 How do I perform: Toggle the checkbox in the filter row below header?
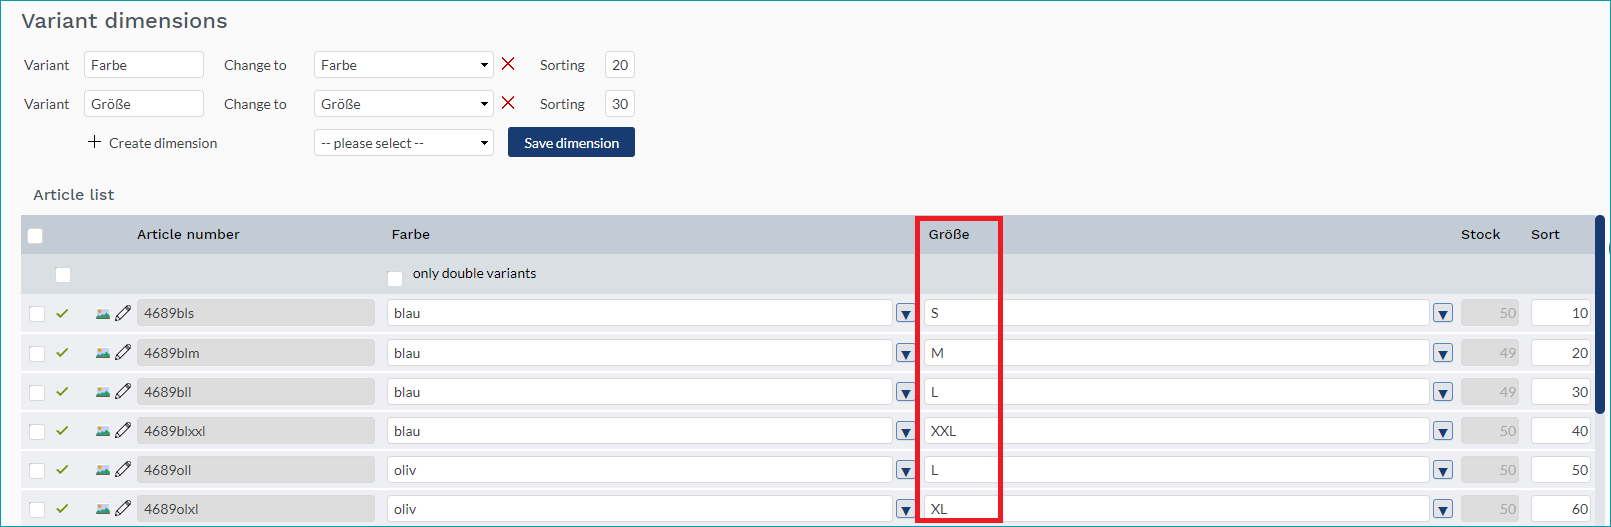[63, 275]
